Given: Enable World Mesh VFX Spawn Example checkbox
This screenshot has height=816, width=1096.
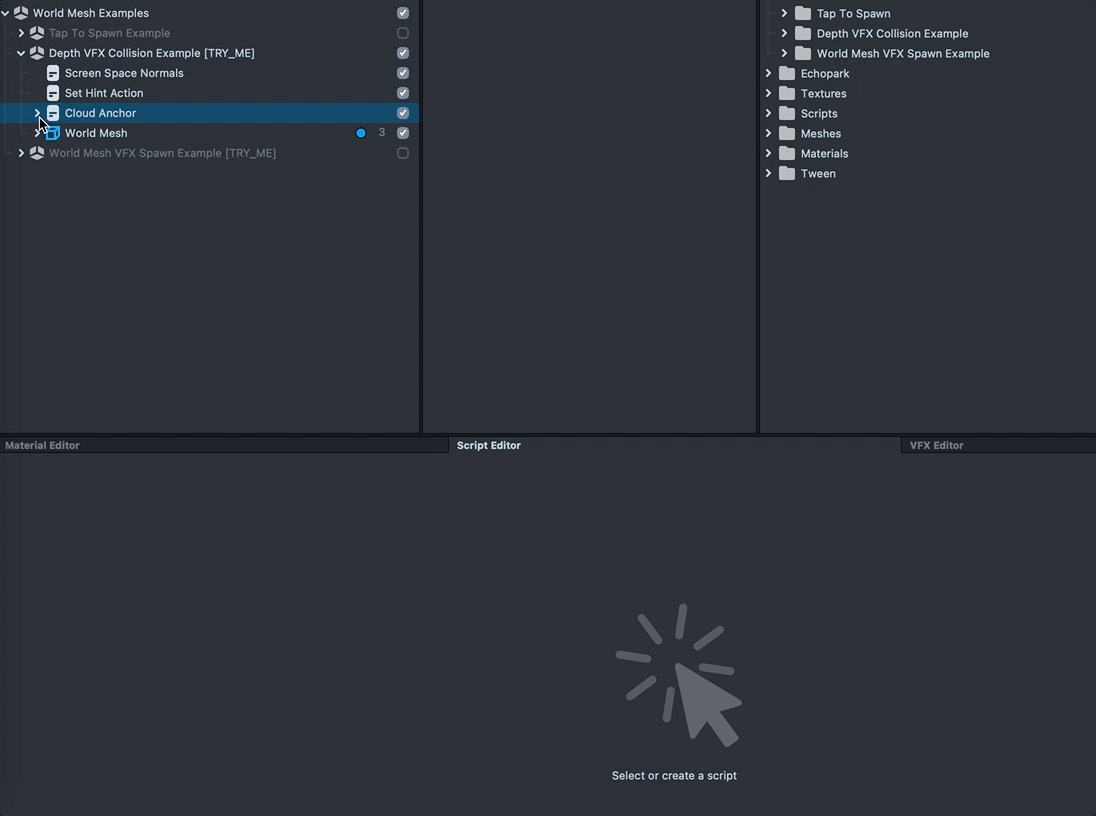Looking at the screenshot, I should coord(403,153).
